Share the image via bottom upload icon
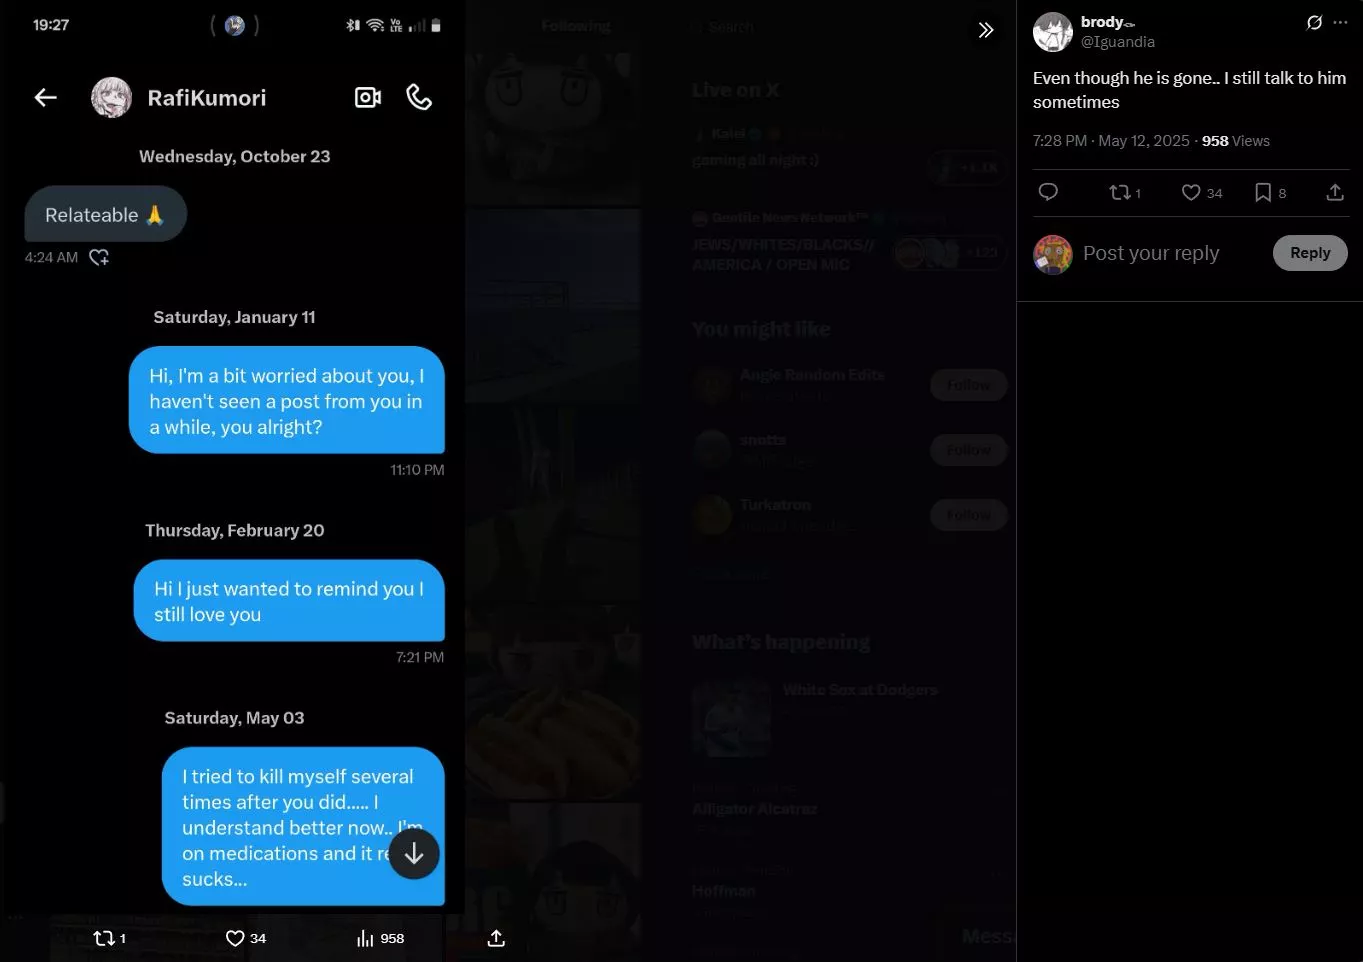The height and width of the screenshot is (962, 1363). coord(496,938)
